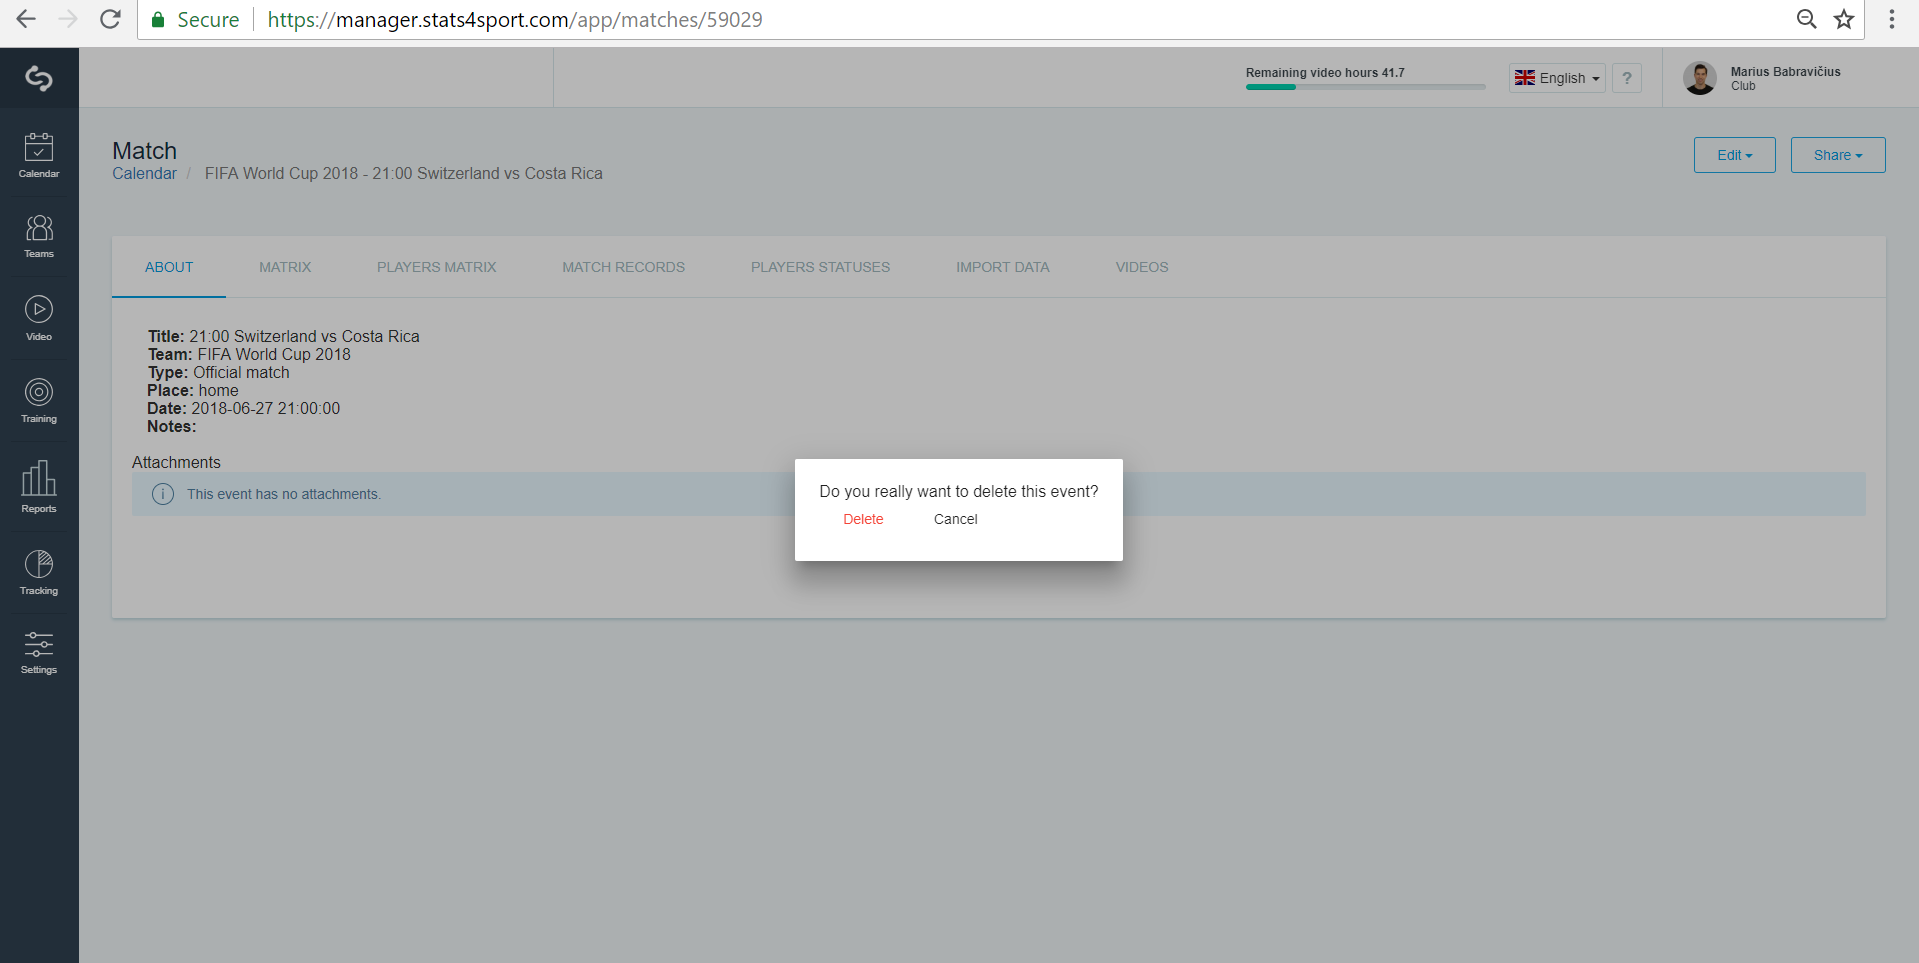Click the text "Team: FIFA World Cup 2018"

(x=250, y=354)
